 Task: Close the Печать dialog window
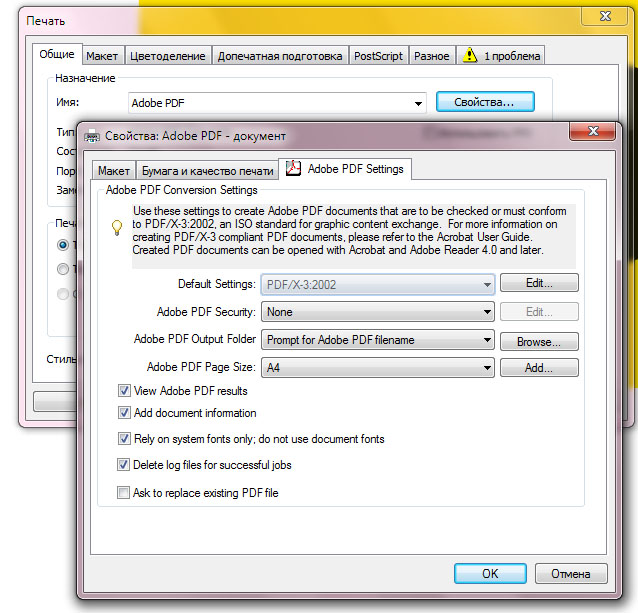(x=605, y=16)
